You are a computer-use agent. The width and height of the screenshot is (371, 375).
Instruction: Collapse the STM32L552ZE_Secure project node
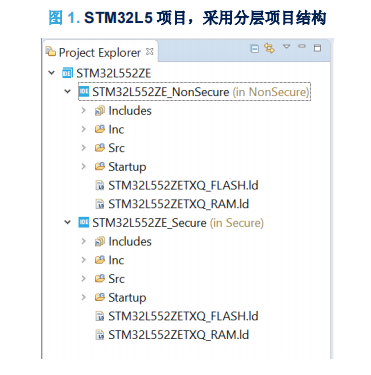tap(68, 222)
